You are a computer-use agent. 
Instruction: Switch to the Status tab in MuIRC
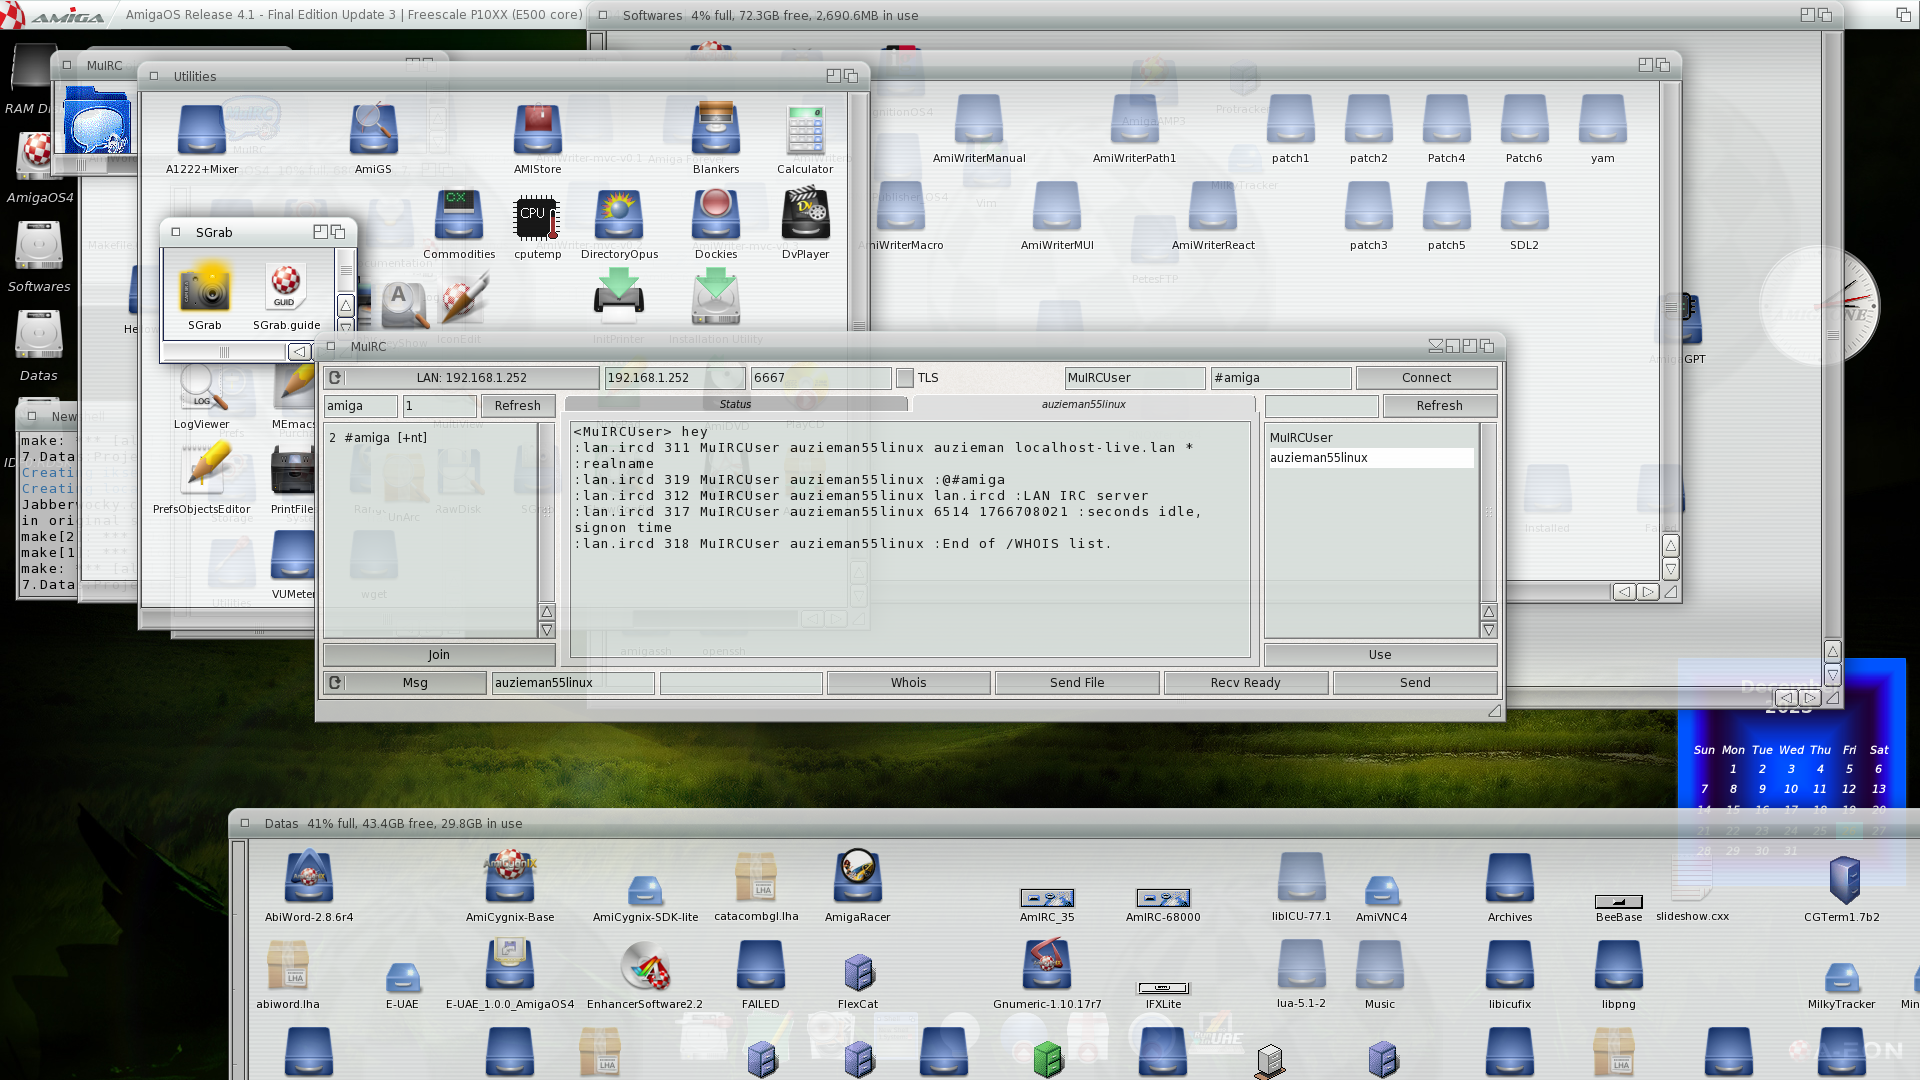(736, 404)
